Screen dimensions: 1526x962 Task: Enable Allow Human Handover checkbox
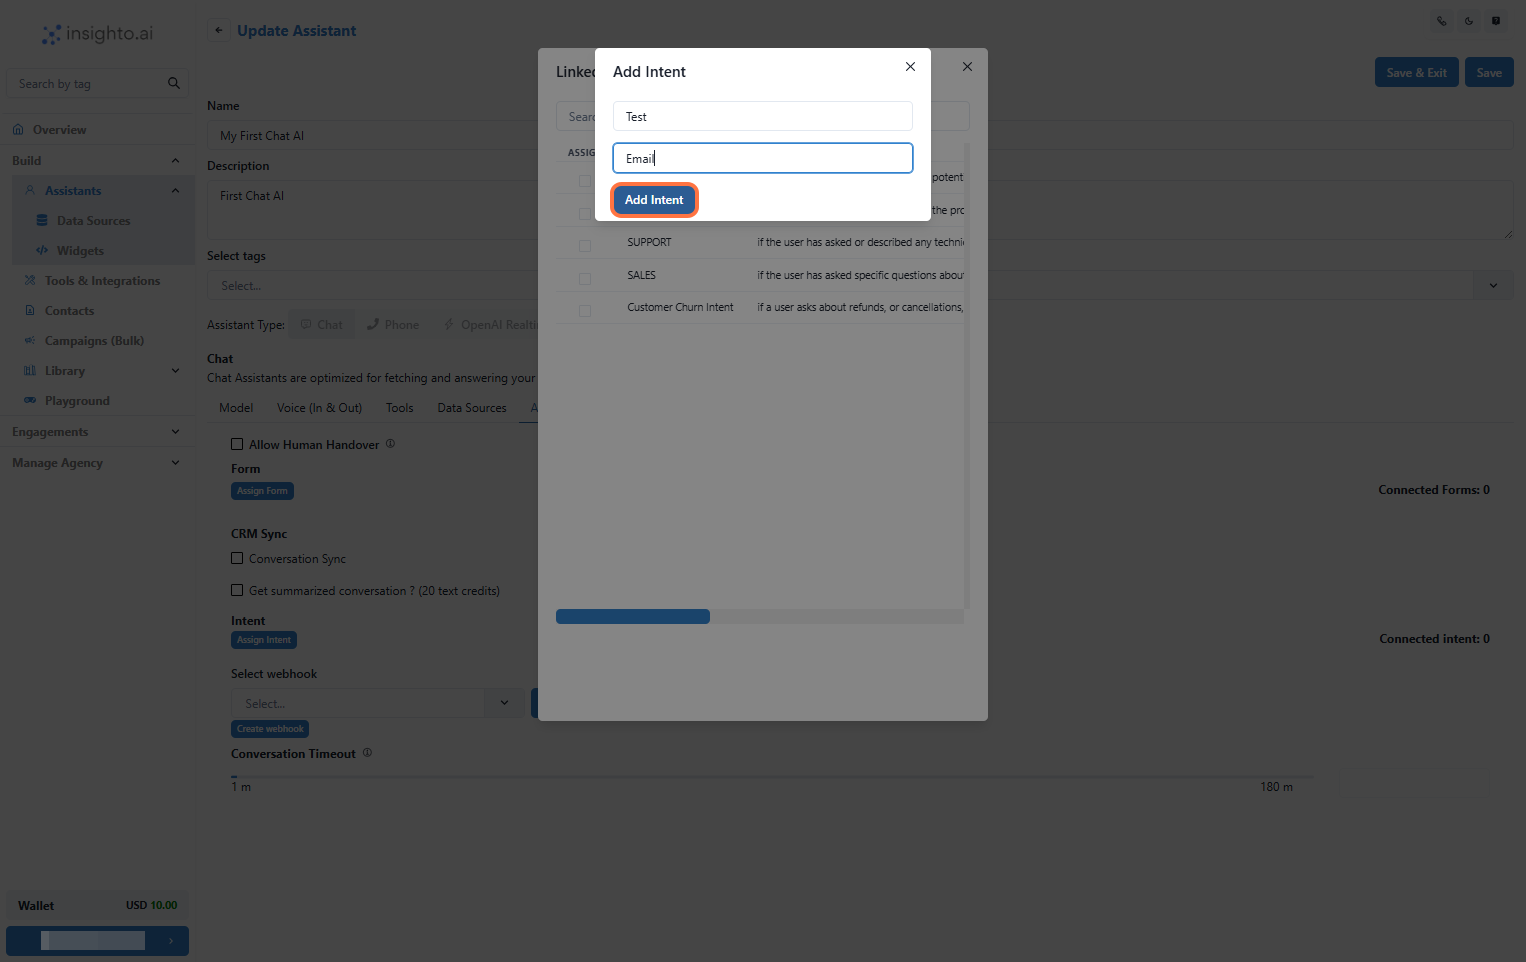(237, 444)
